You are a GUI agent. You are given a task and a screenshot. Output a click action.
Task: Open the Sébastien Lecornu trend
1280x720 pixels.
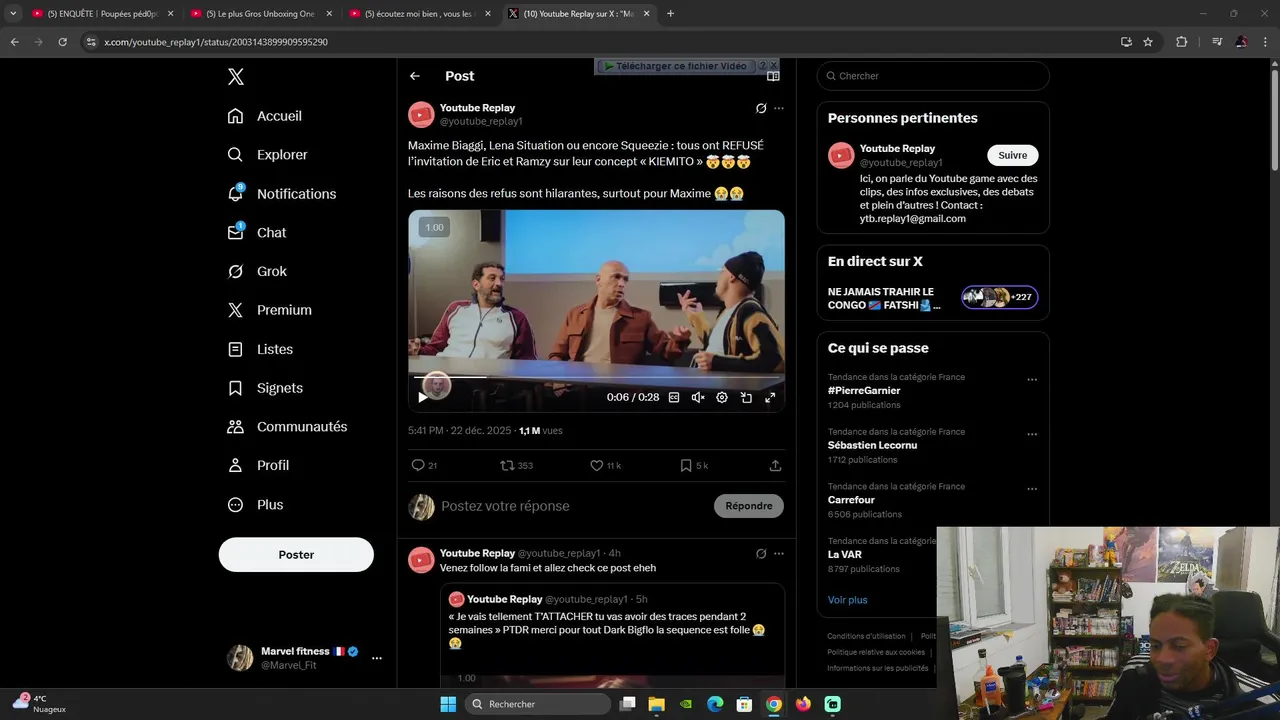point(872,445)
